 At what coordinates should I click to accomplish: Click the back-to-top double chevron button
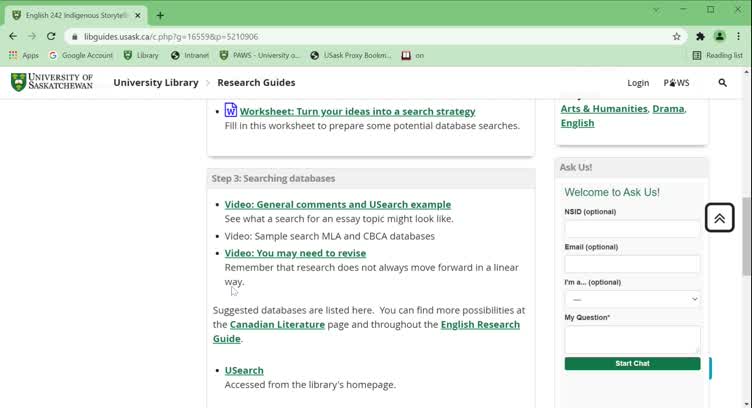click(719, 218)
